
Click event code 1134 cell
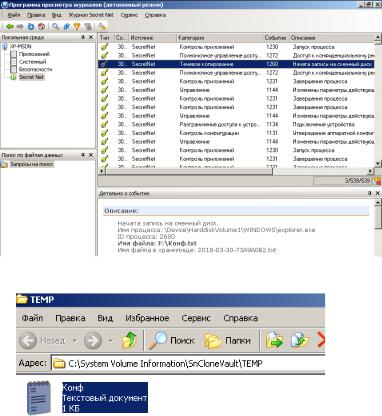coord(272,124)
